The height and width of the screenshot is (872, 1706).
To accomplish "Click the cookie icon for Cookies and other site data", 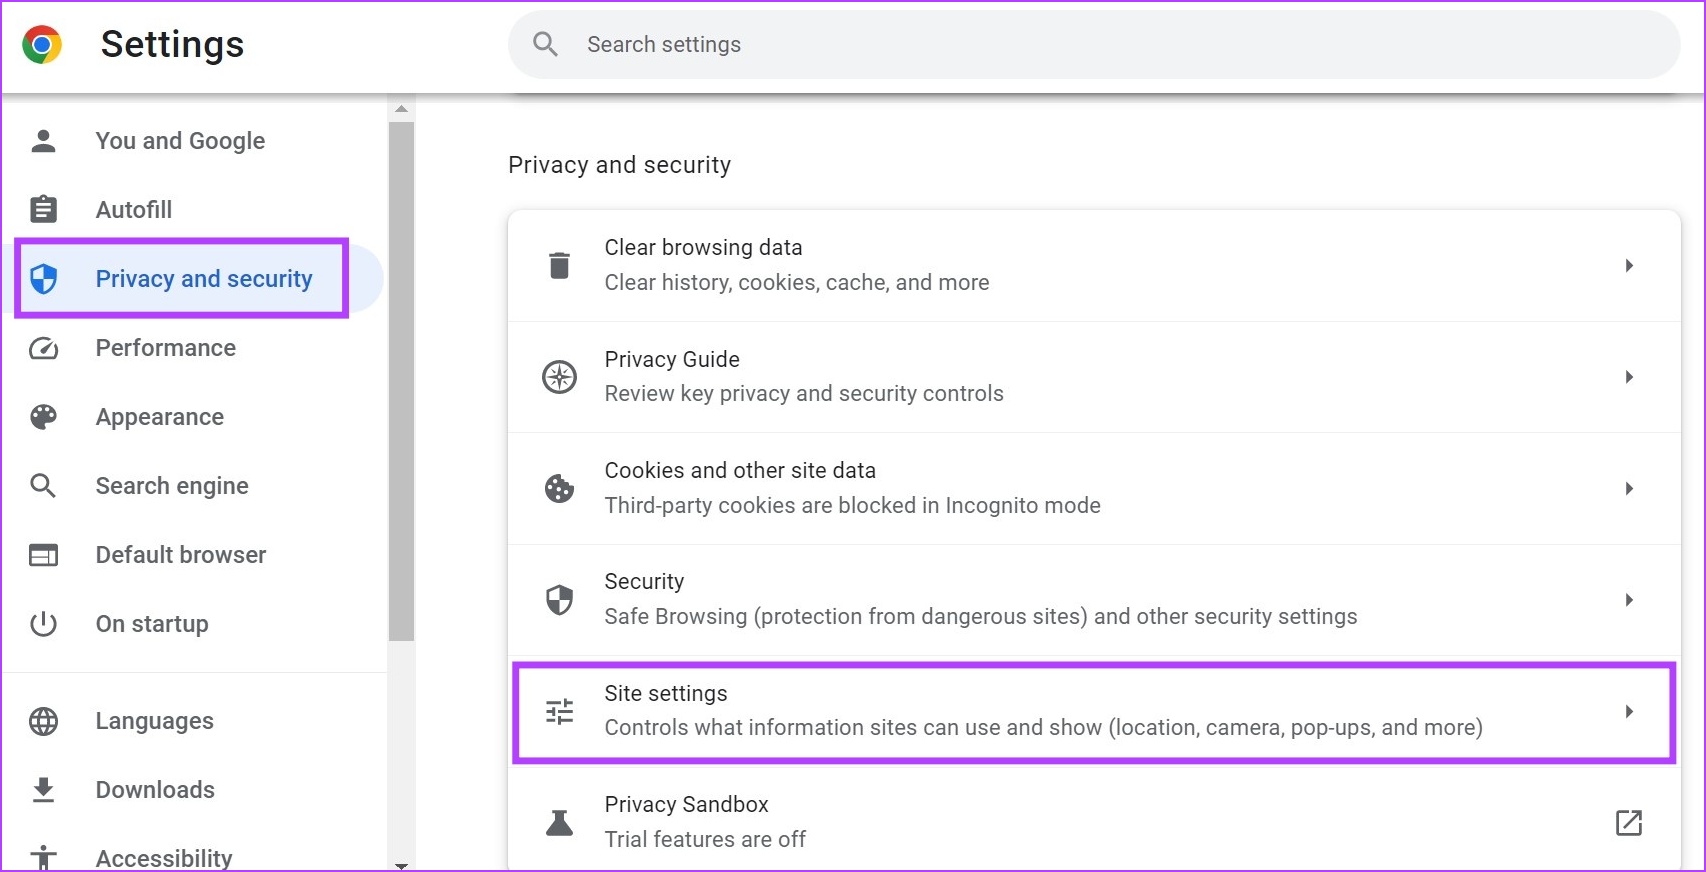I will pyautogui.click(x=559, y=488).
